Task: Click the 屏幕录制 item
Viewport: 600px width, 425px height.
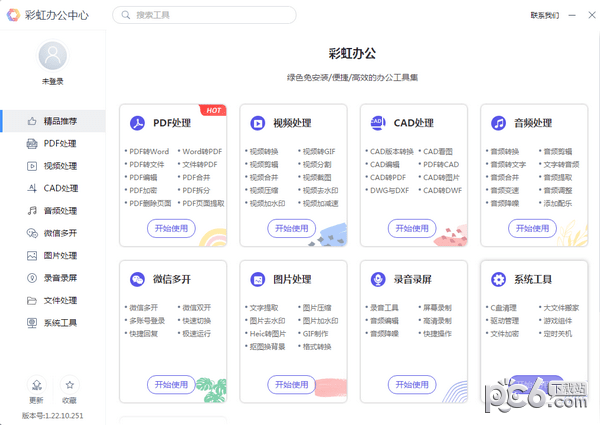Action: (437, 308)
